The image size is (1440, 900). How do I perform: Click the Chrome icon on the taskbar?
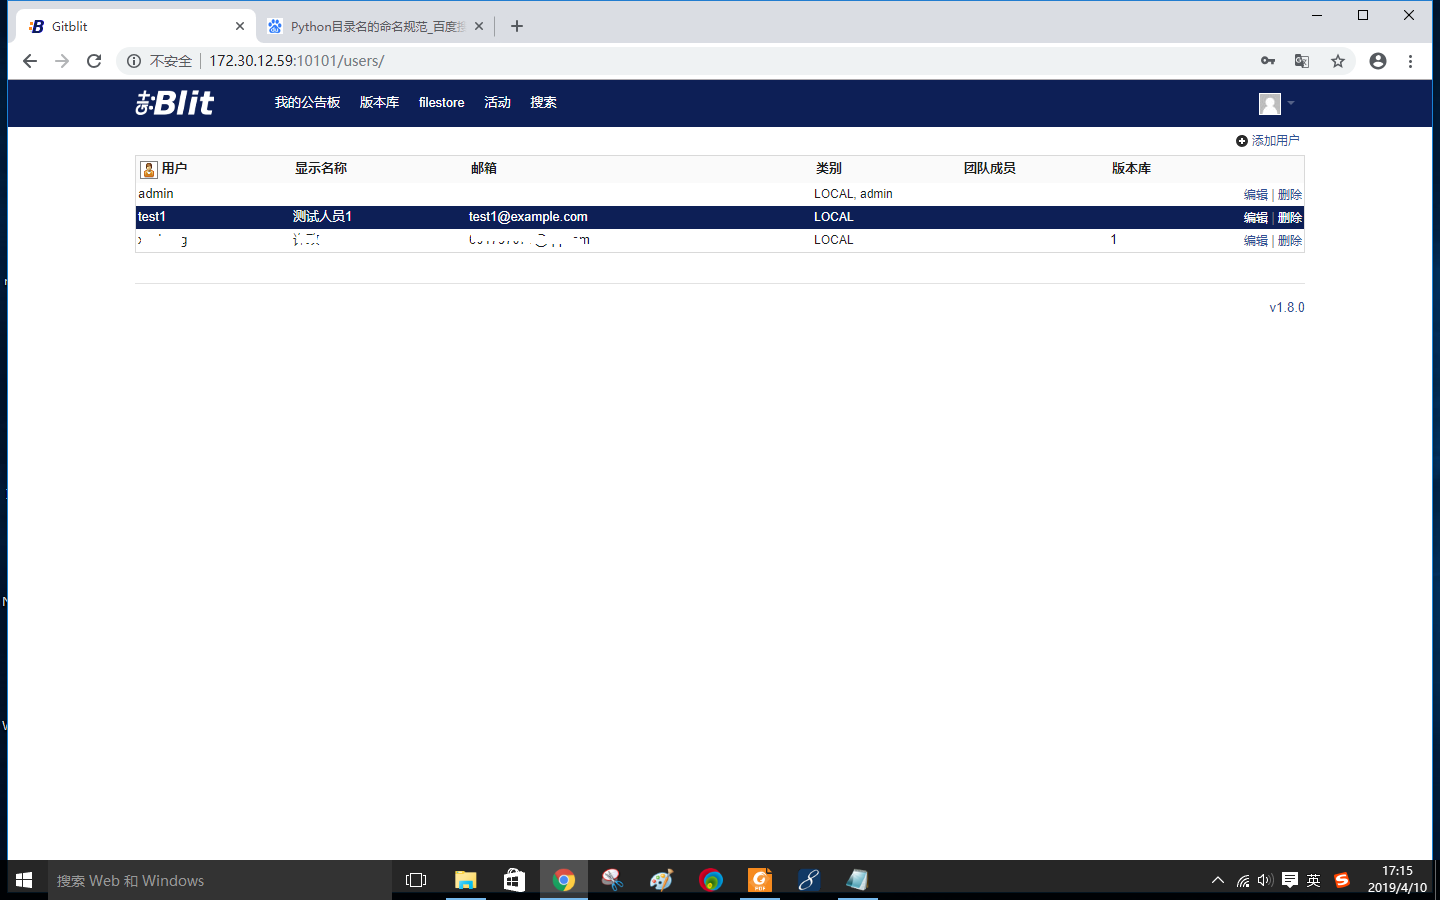[563, 880]
